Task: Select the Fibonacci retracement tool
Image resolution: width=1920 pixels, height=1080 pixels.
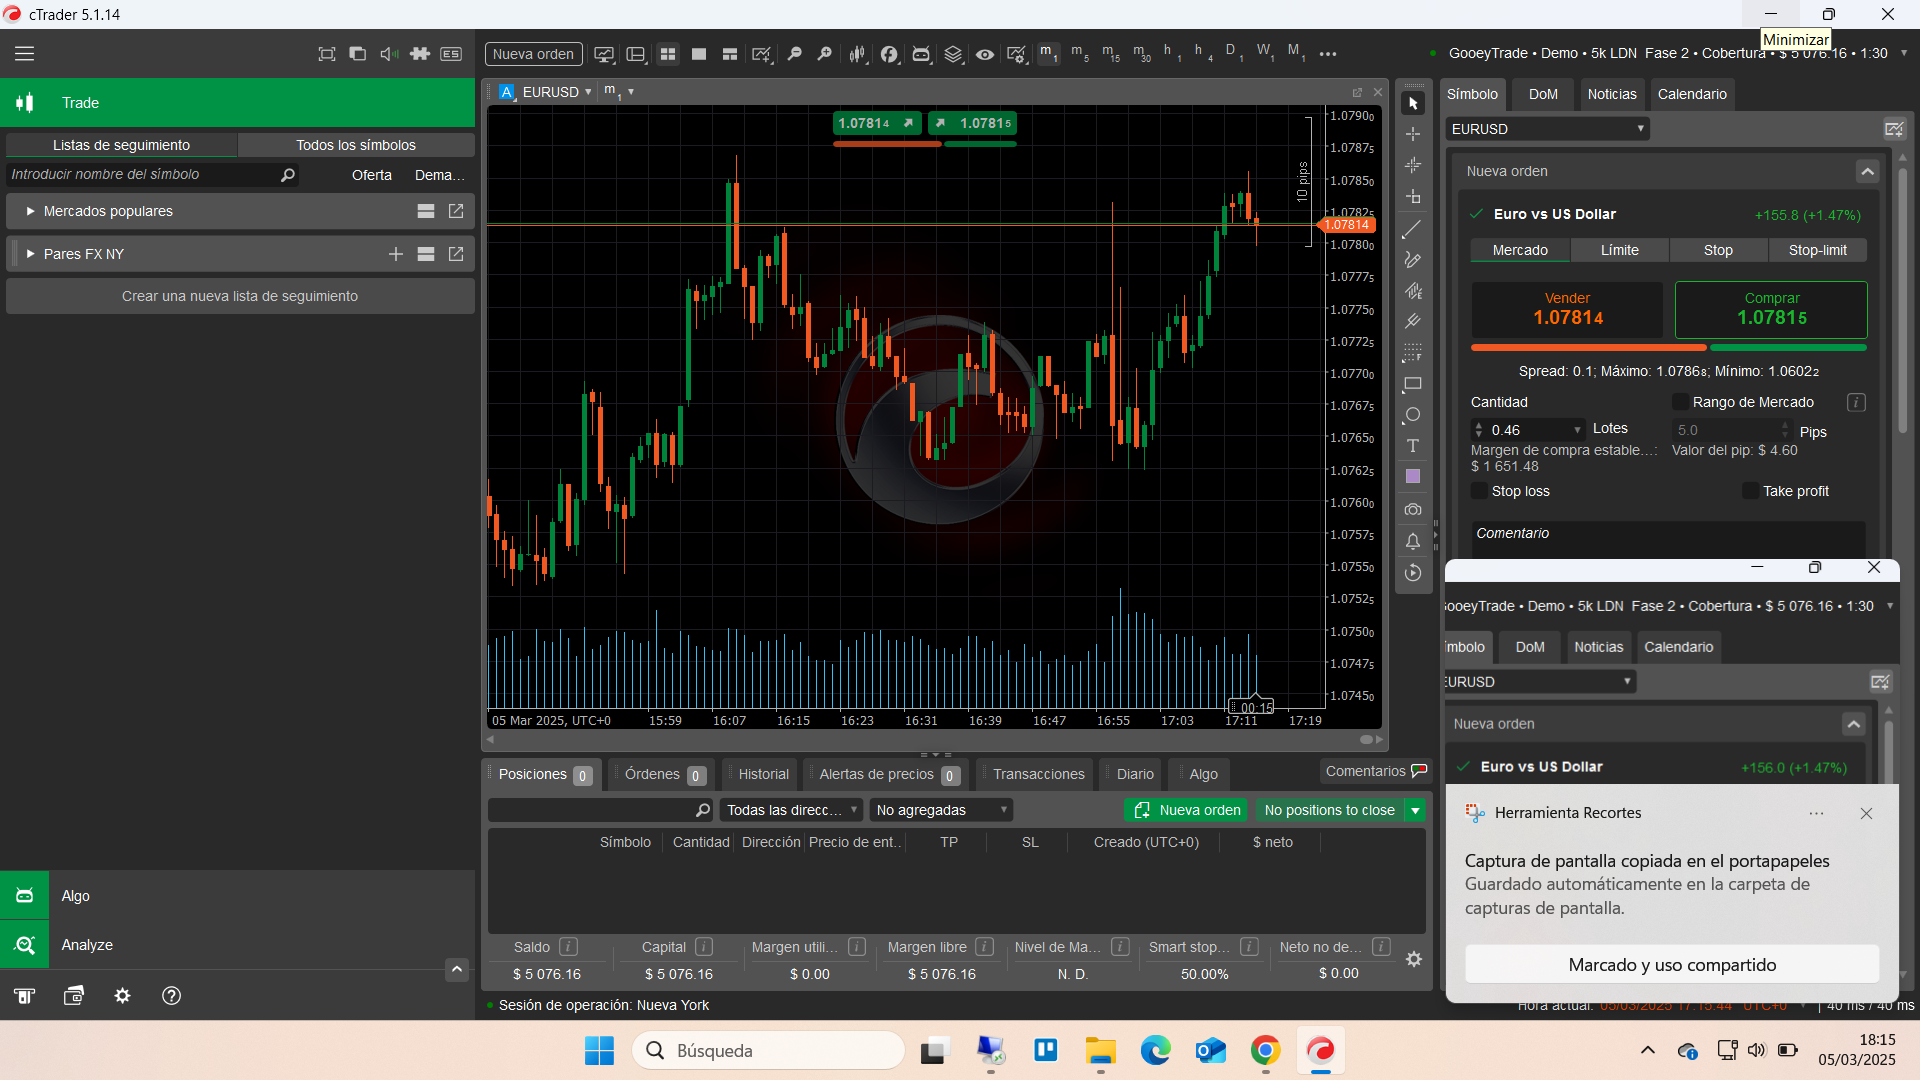Action: [1413, 353]
